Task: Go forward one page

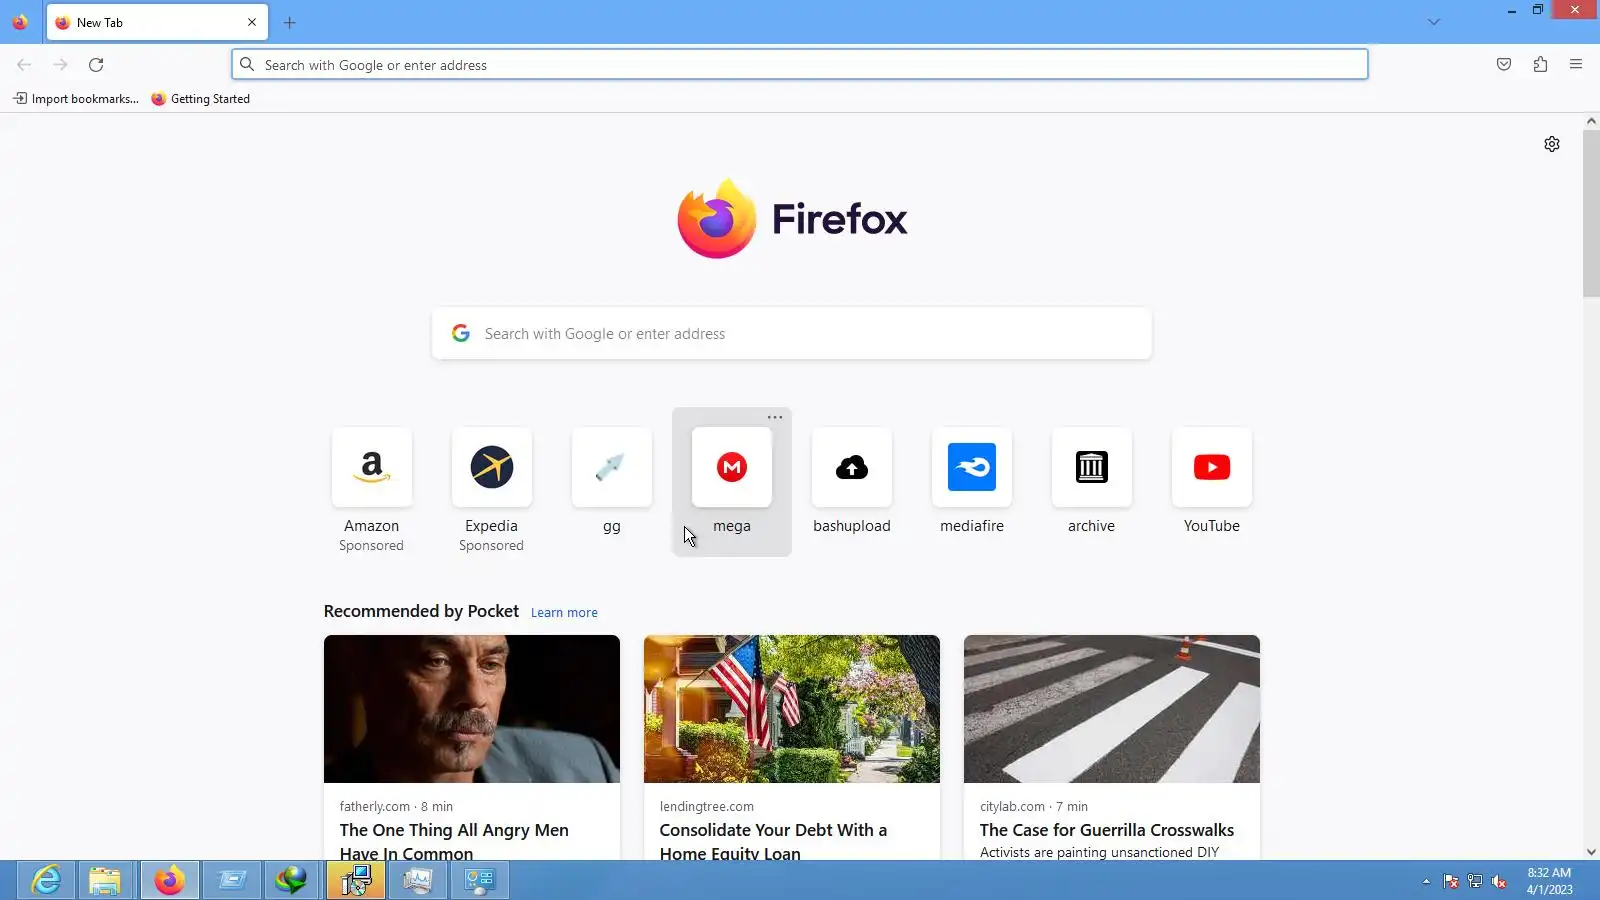Action: (60, 65)
